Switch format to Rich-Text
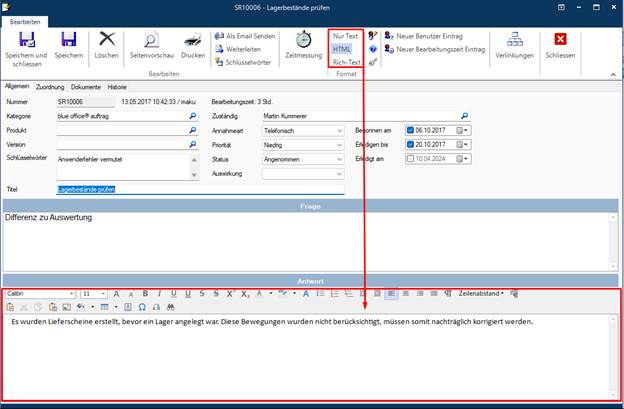The height and width of the screenshot is (409, 624). click(x=346, y=62)
